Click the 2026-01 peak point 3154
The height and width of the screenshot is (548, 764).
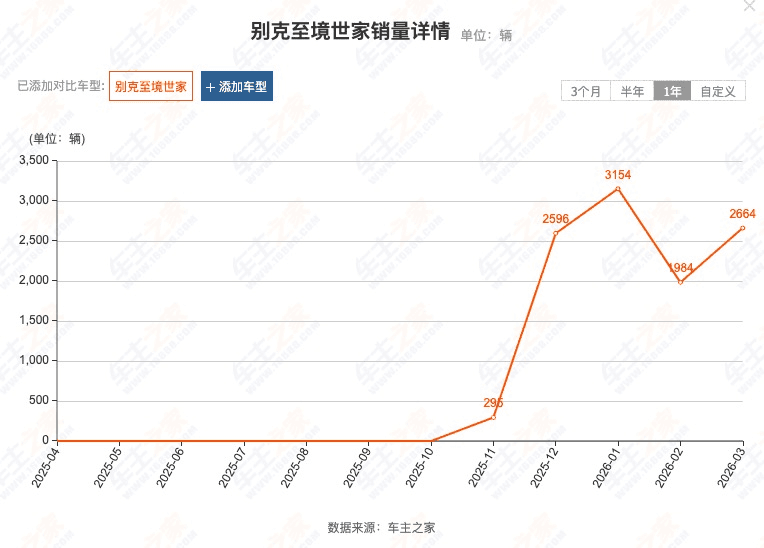click(618, 188)
